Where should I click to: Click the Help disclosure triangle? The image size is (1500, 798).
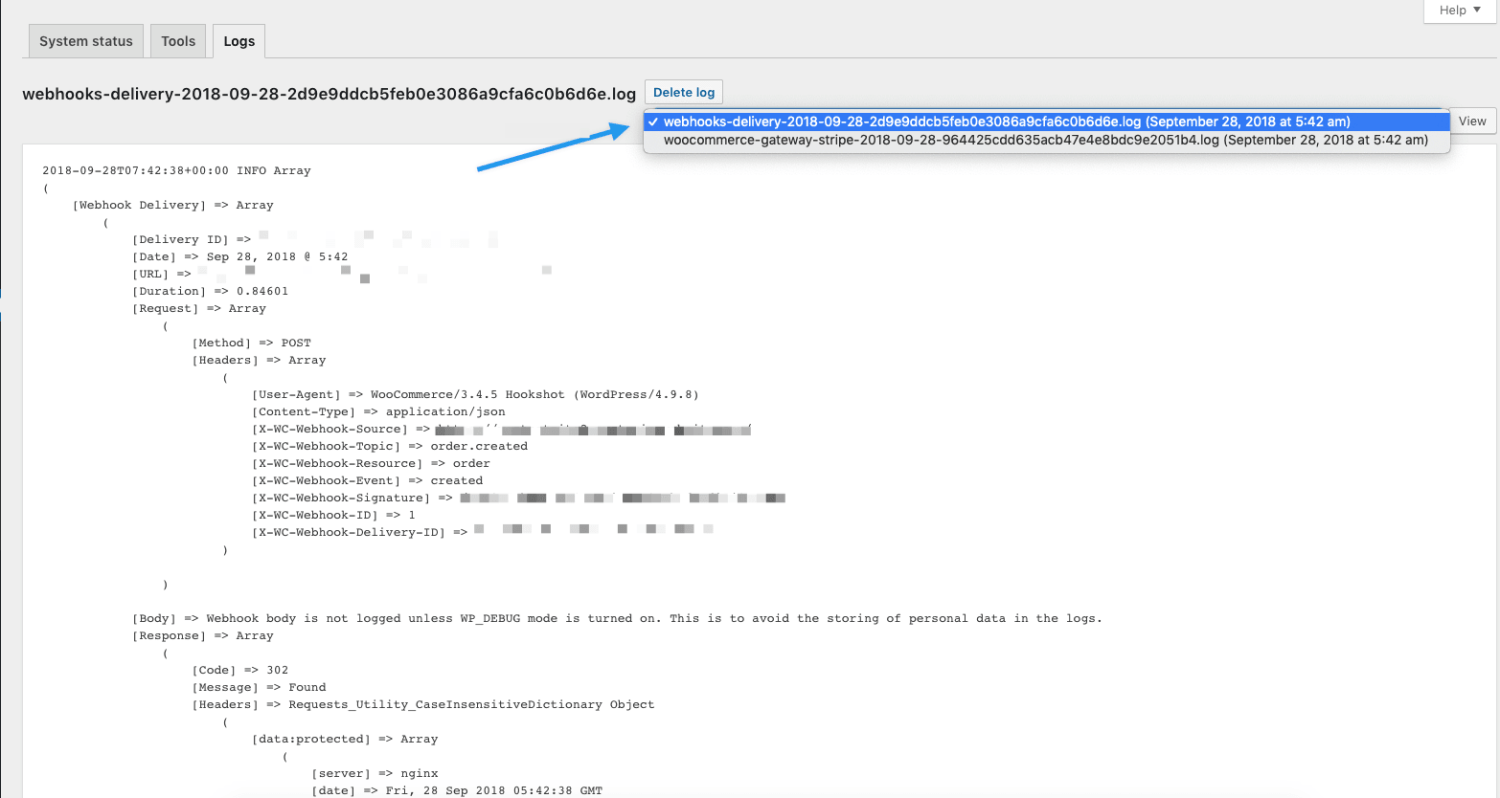[x=1478, y=10]
